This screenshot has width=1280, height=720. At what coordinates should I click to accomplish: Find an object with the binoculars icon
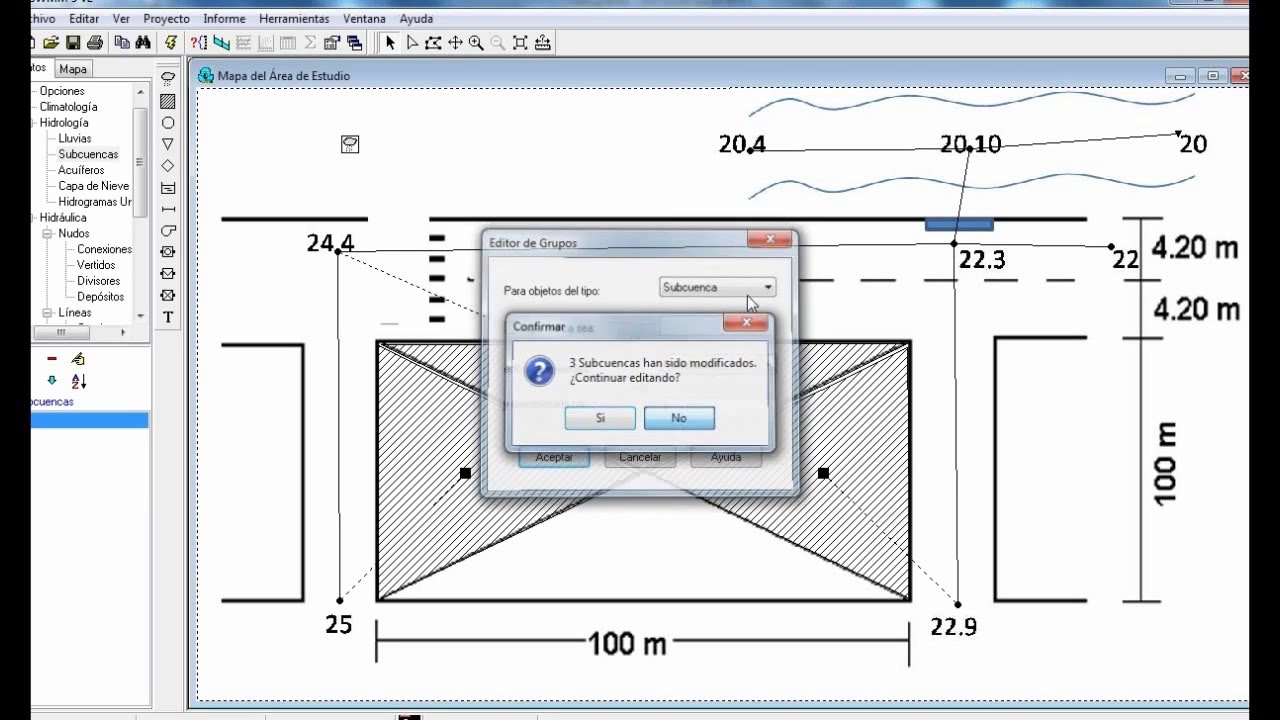(143, 43)
